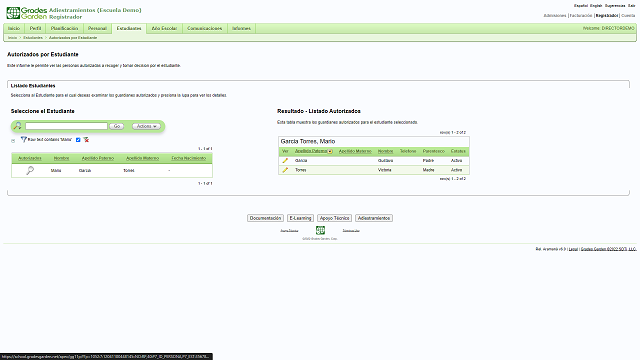Open the Comunicaciones tab
The height and width of the screenshot is (360, 640).
[x=204, y=28]
